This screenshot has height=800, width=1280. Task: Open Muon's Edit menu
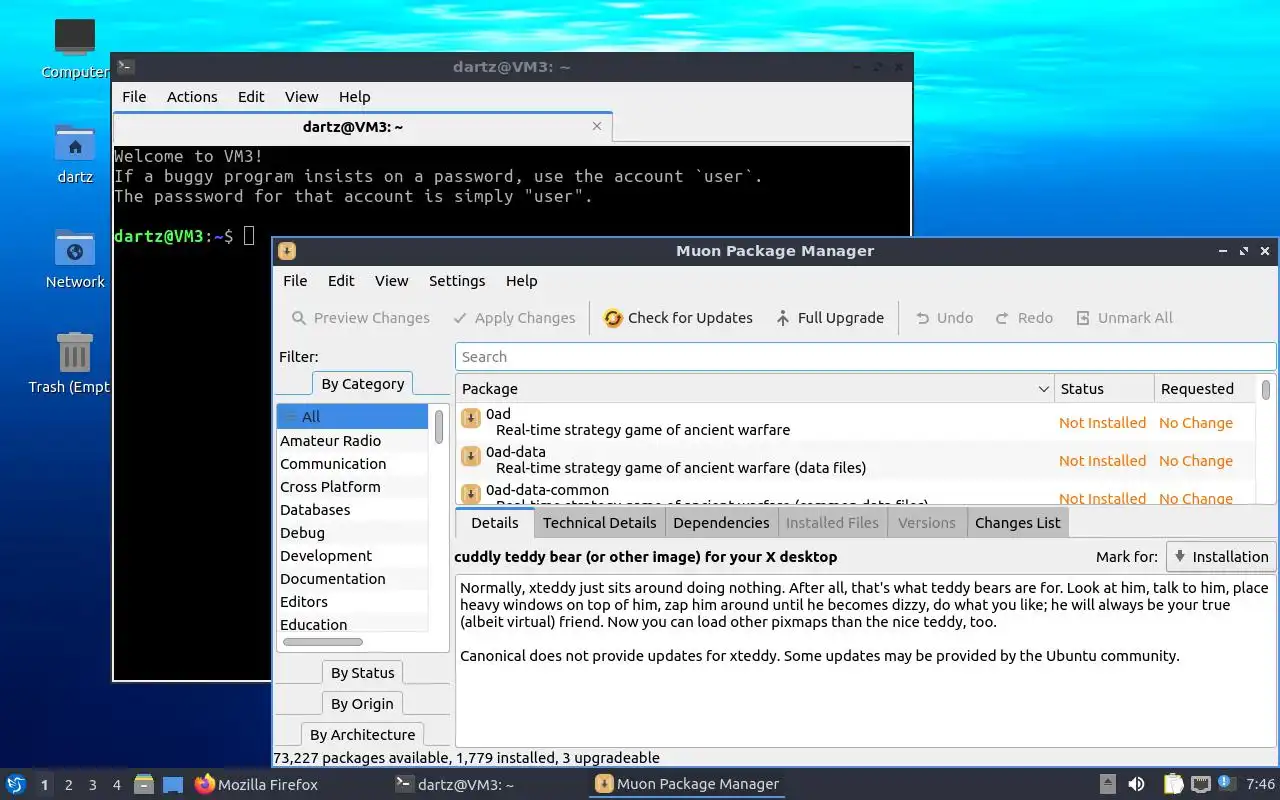pyautogui.click(x=341, y=281)
